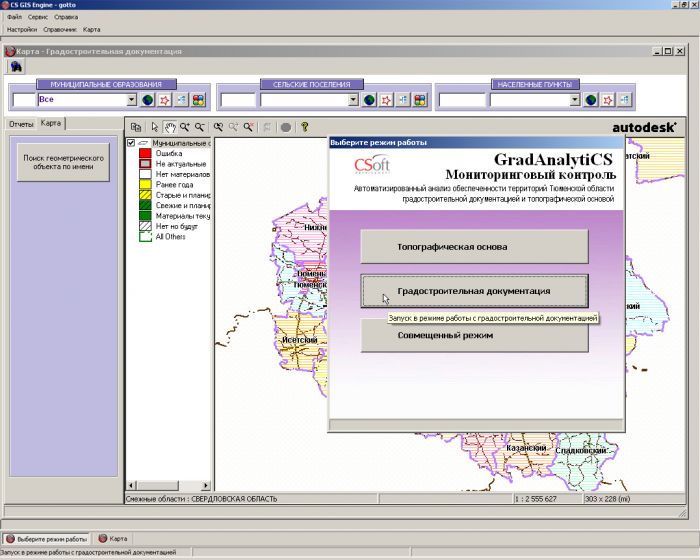Open the Настройки menu
Screen dimensions: 700x560
[22, 29]
